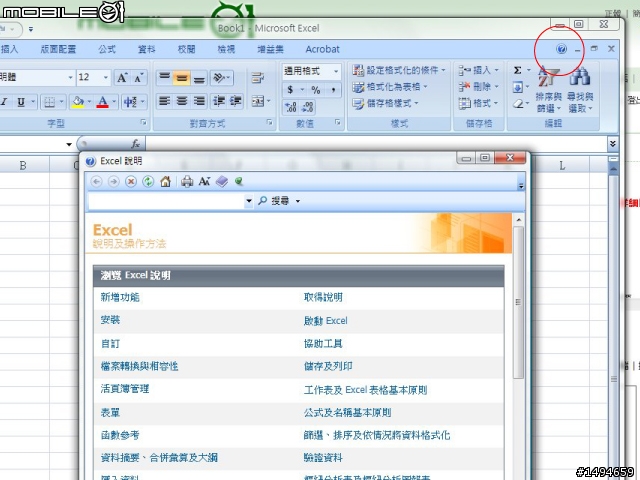Image resolution: width=640 pixels, height=480 pixels.
Task: Open the Acrobat ribbon tab
Action: tap(322, 49)
